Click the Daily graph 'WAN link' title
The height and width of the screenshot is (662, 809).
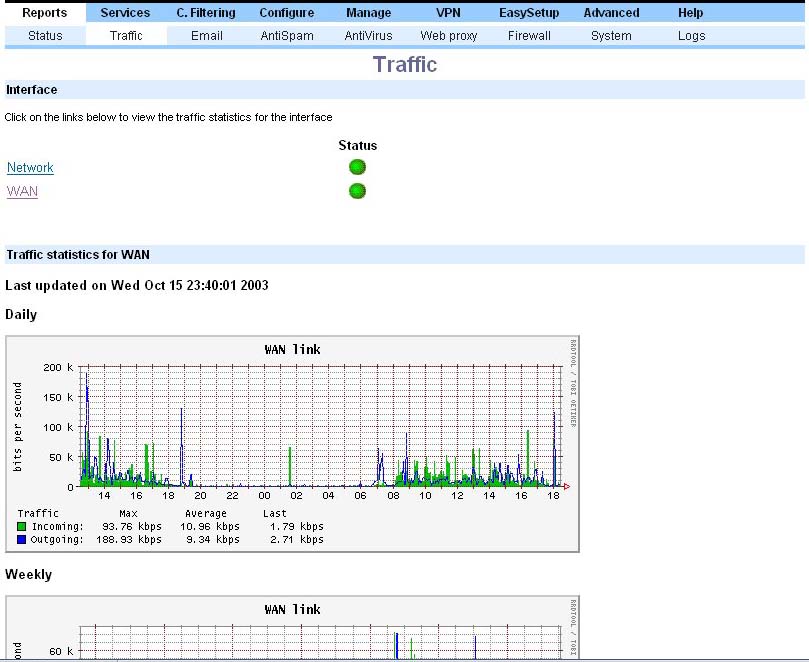click(x=293, y=349)
